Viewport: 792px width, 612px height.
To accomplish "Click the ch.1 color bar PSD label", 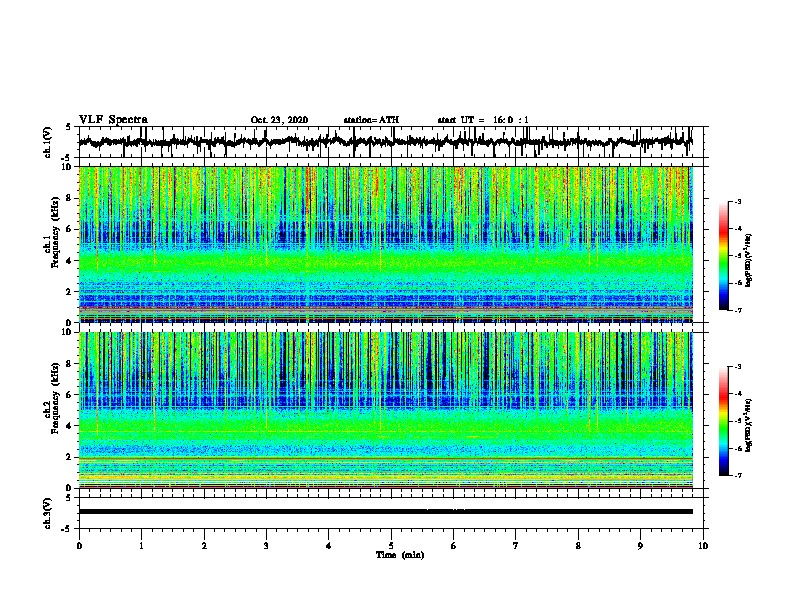I will pos(748,260).
